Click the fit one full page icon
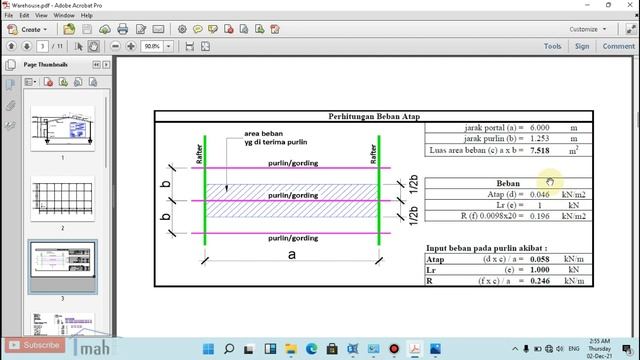Viewport: 640px width, 360px height. click(x=205, y=46)
